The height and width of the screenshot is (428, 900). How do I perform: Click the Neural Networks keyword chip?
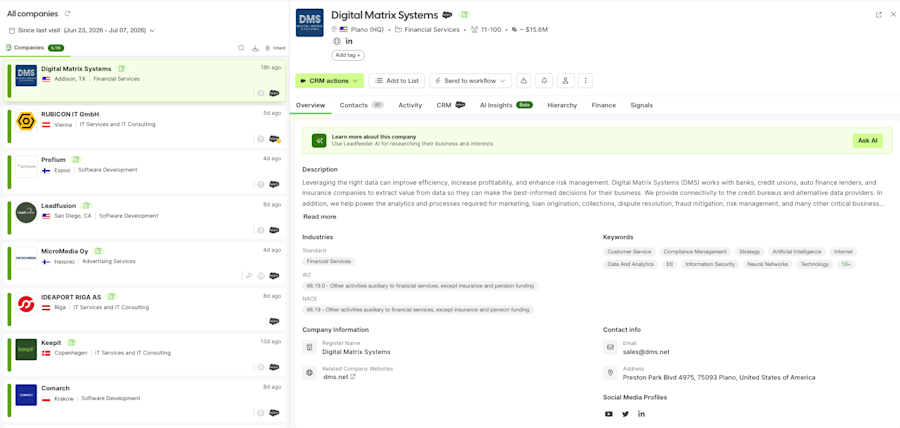[x=767, y=264]
